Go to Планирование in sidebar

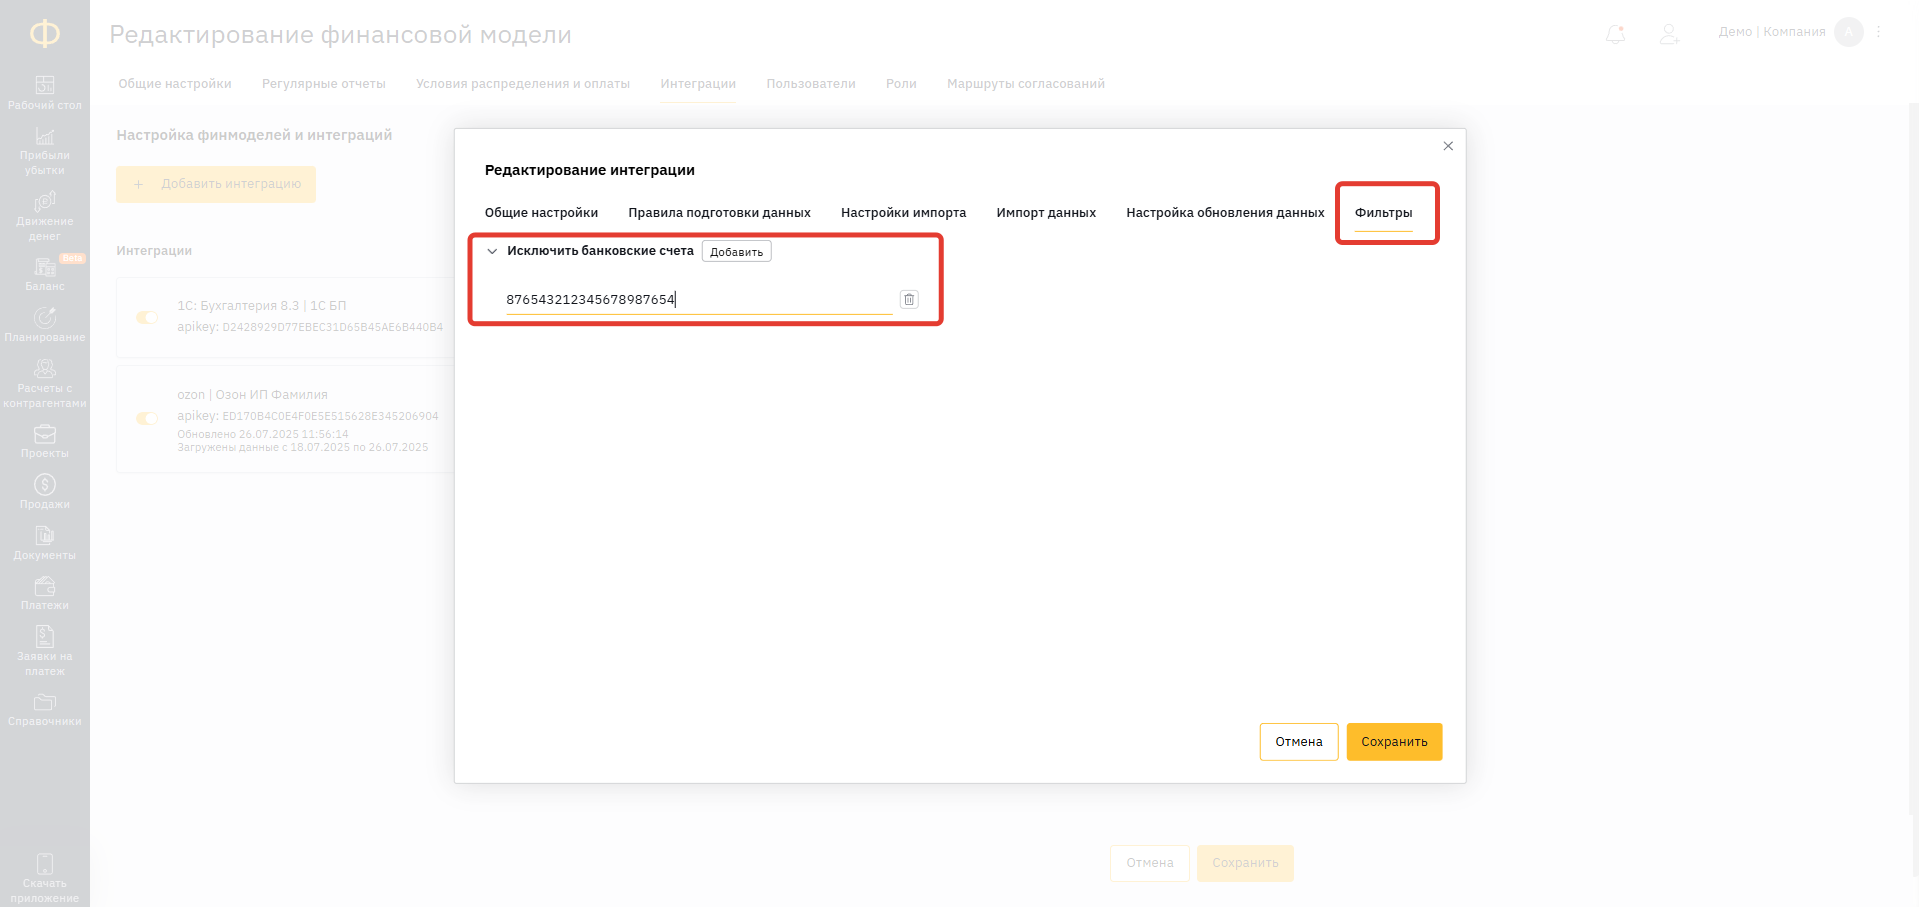[45, 325]
